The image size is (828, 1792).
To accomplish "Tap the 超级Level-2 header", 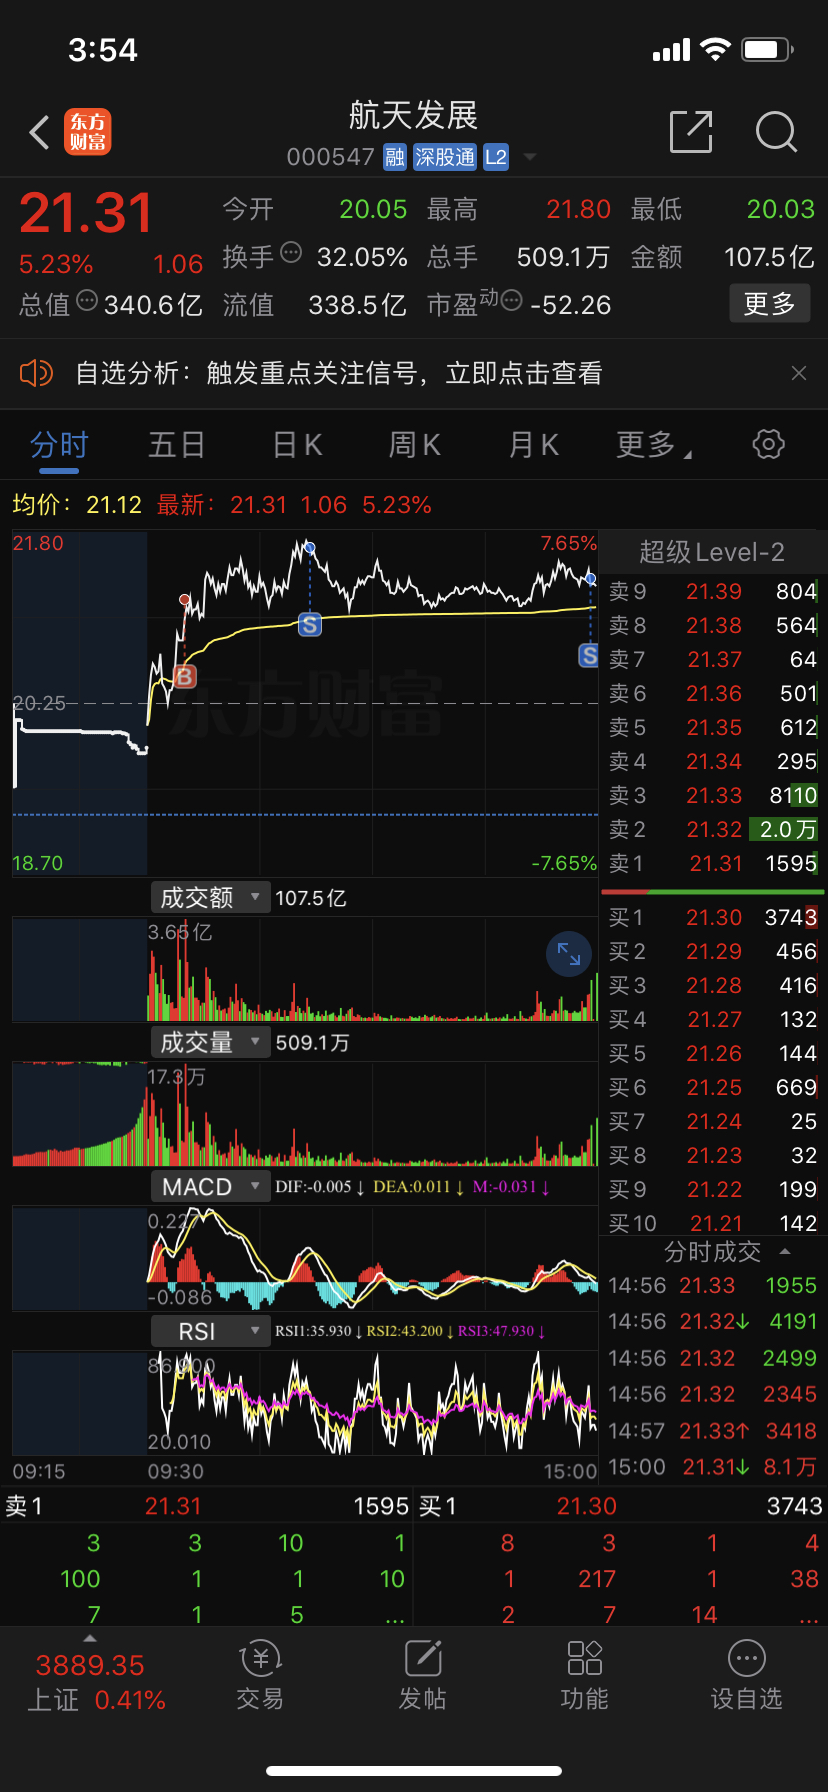I will click(x=712, y=552).
